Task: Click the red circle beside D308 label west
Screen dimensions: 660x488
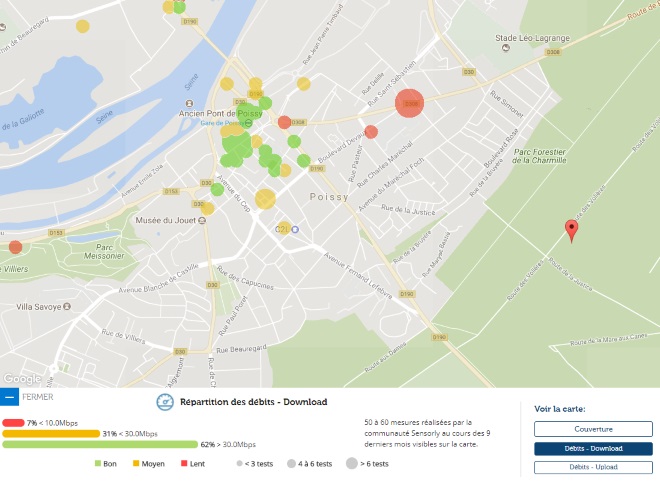Action: pyautogui.click(x=285, y=122)
